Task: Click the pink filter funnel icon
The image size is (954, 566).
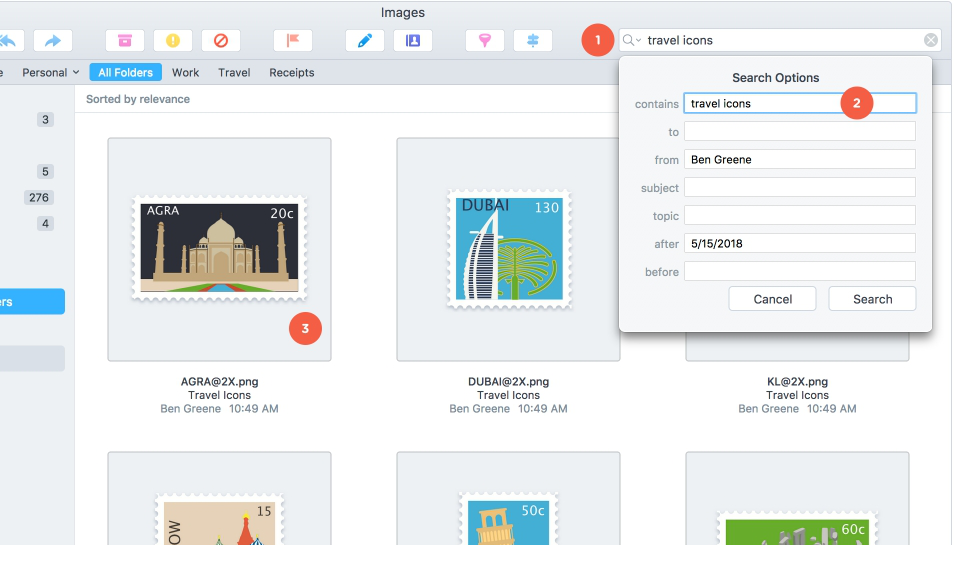Action: pos(484,41)
